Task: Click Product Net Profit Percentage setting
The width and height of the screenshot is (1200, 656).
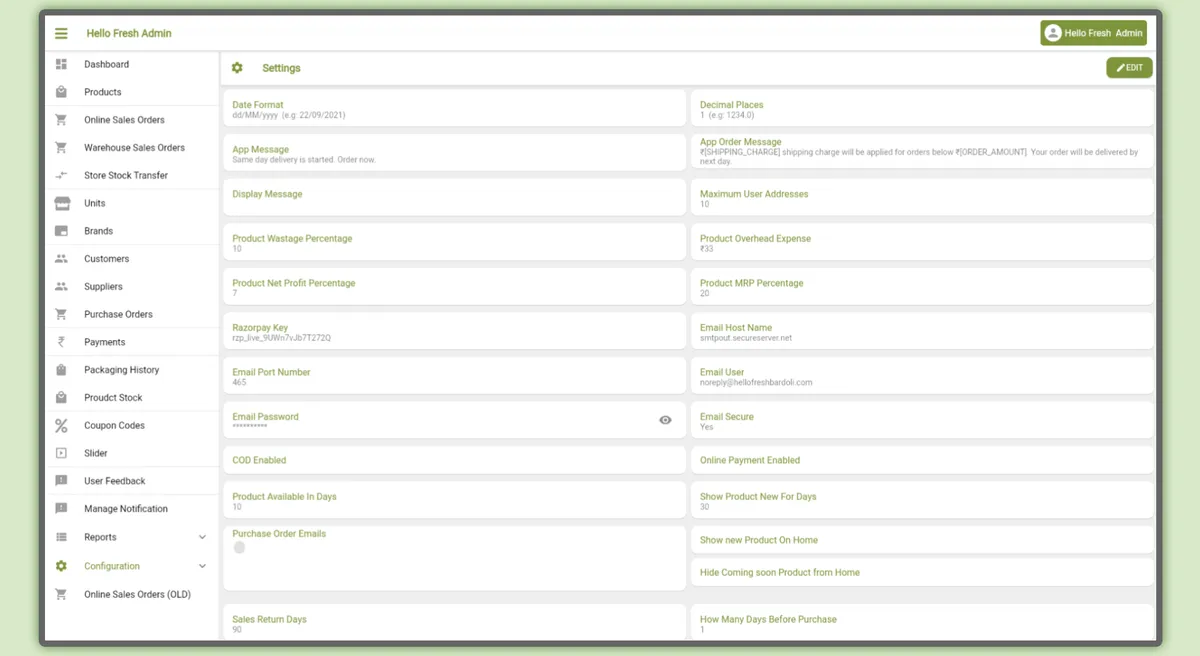Action: (x=454, y=286)
